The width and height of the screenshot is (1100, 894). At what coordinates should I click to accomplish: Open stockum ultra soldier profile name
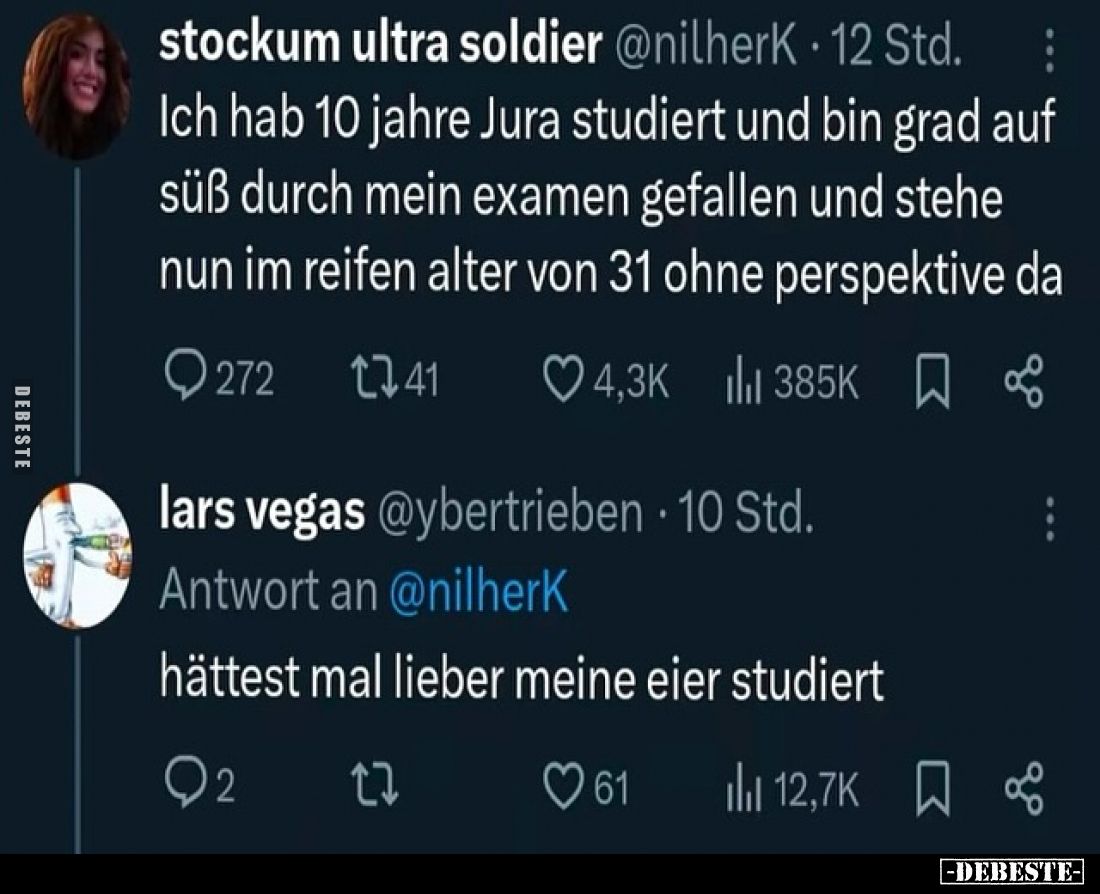(x=380, y=44)
